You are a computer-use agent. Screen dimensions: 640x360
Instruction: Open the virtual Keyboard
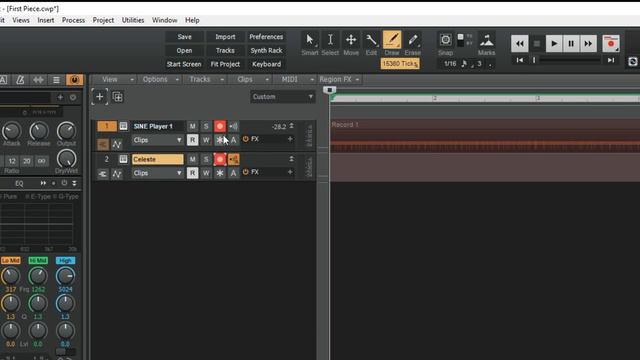click(x=266, y=64)
